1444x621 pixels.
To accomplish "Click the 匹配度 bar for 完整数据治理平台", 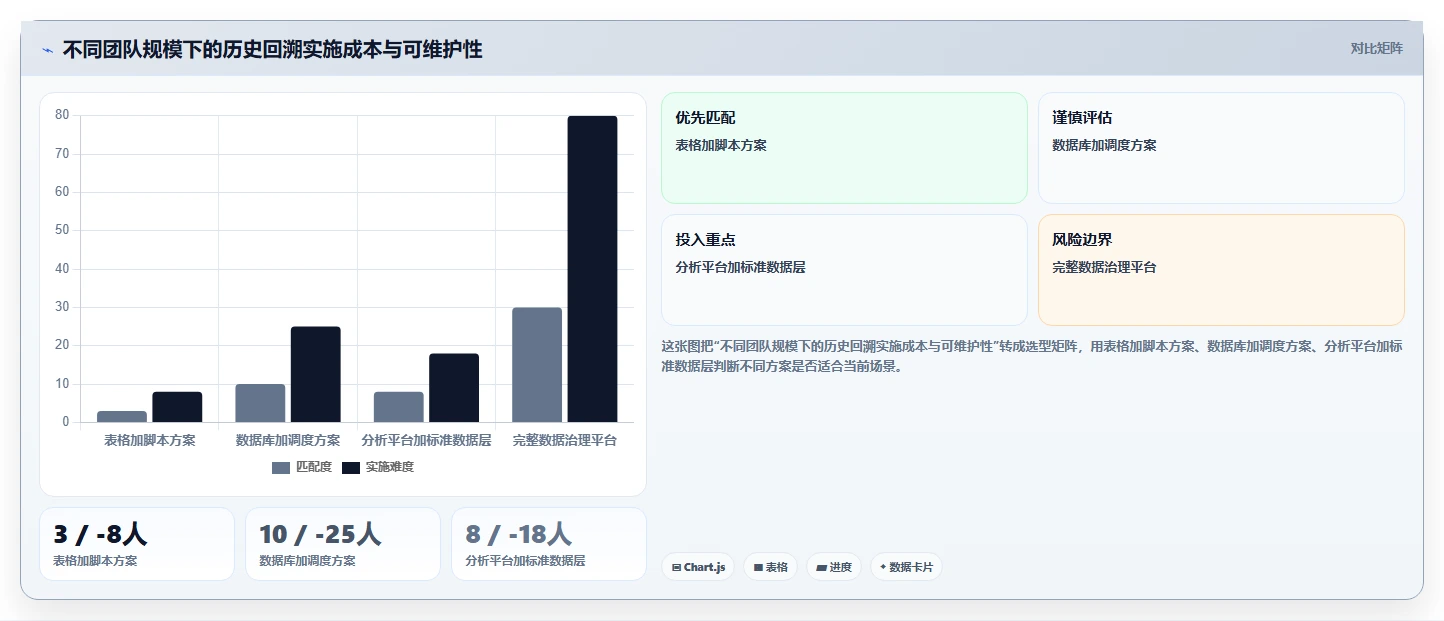I will pyautogui.click(x=537, y=365).
